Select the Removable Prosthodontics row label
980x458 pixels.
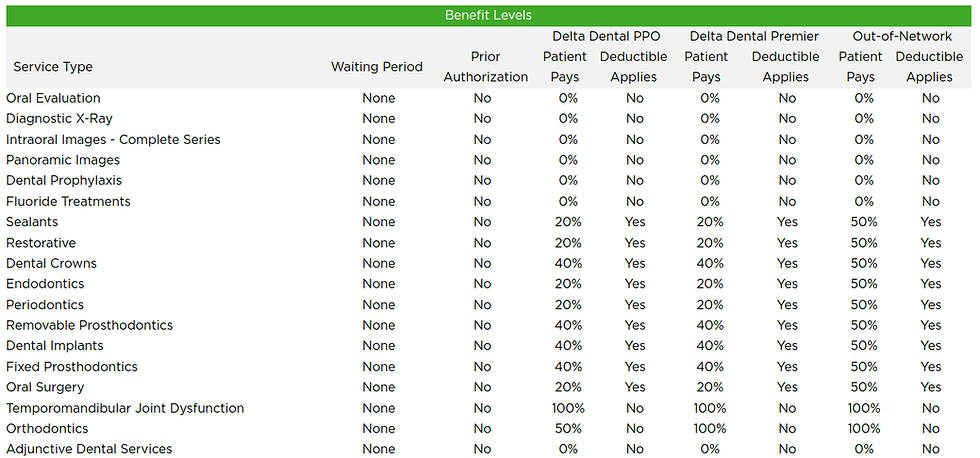(x=89, y=325)
